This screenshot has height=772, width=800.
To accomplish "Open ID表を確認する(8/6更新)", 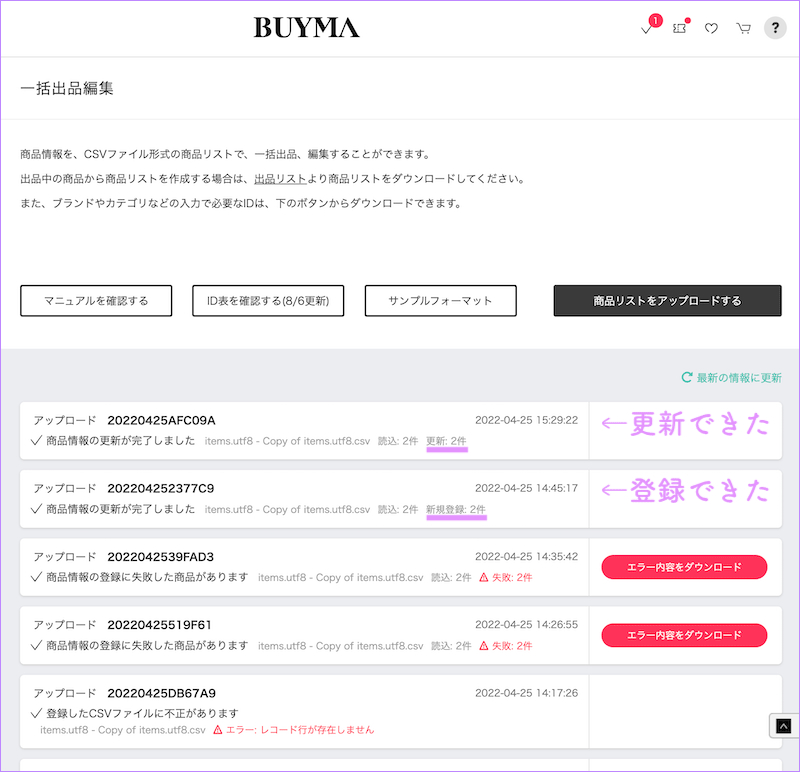I will (x=268, y=300).
